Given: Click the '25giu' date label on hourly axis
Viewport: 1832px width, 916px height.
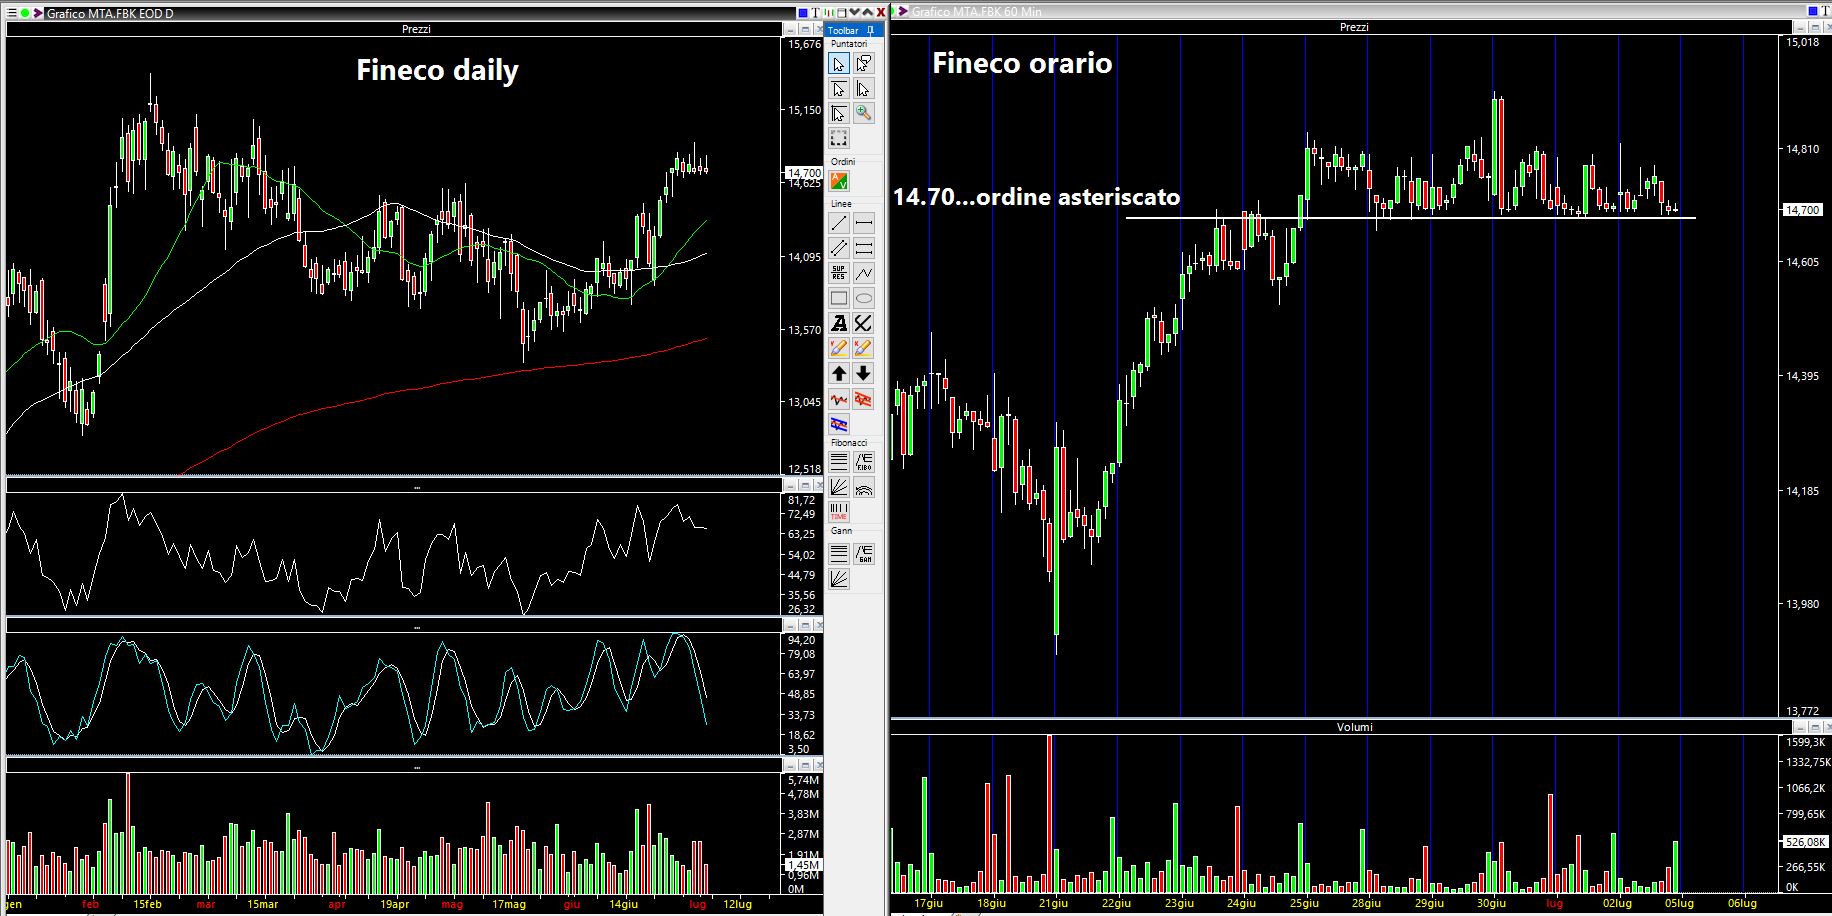Looking at the screenshot, I should point(1304,903).
